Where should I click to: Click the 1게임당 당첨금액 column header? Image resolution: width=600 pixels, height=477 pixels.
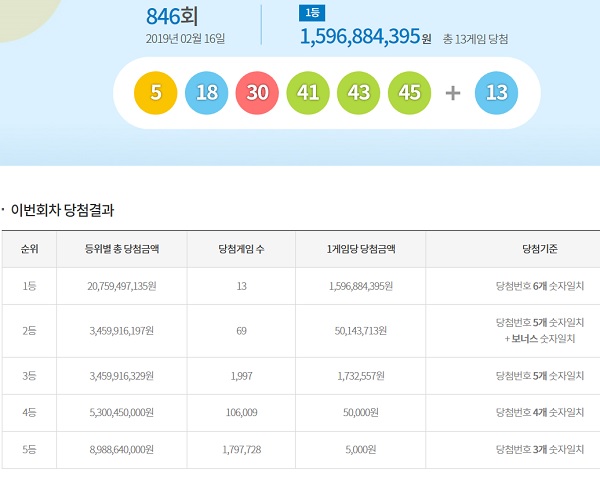click(x=361, y=249)
